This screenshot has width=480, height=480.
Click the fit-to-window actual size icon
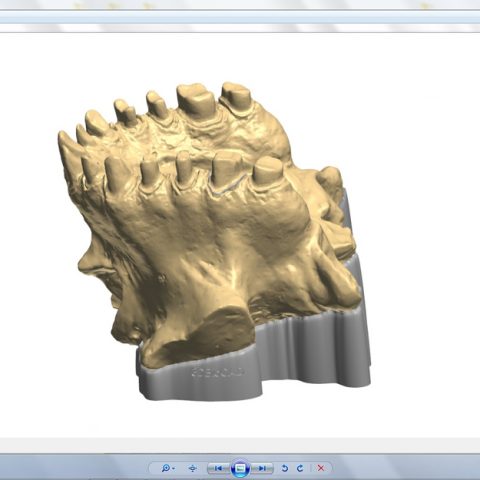pyautogui.click(x=192, y=468)
